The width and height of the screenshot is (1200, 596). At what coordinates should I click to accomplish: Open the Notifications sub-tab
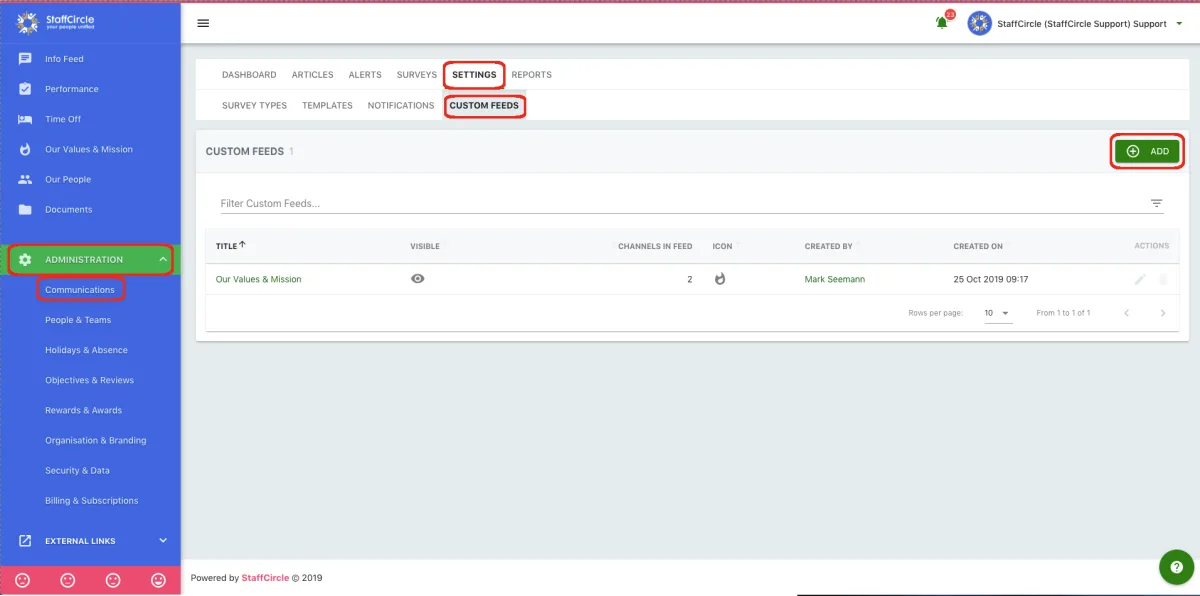pyautogui.click(x=401, y=105)
